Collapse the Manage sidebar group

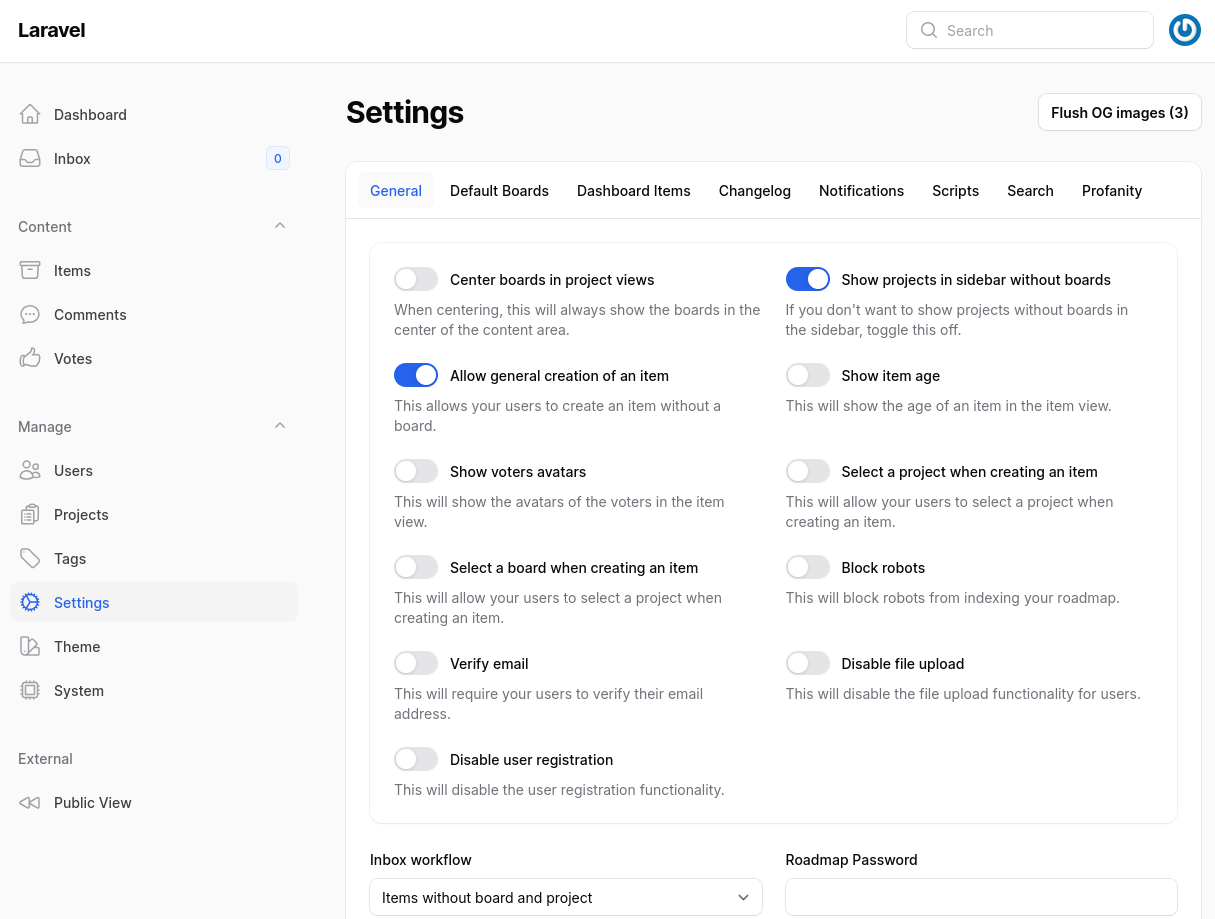tap(280, 426)
